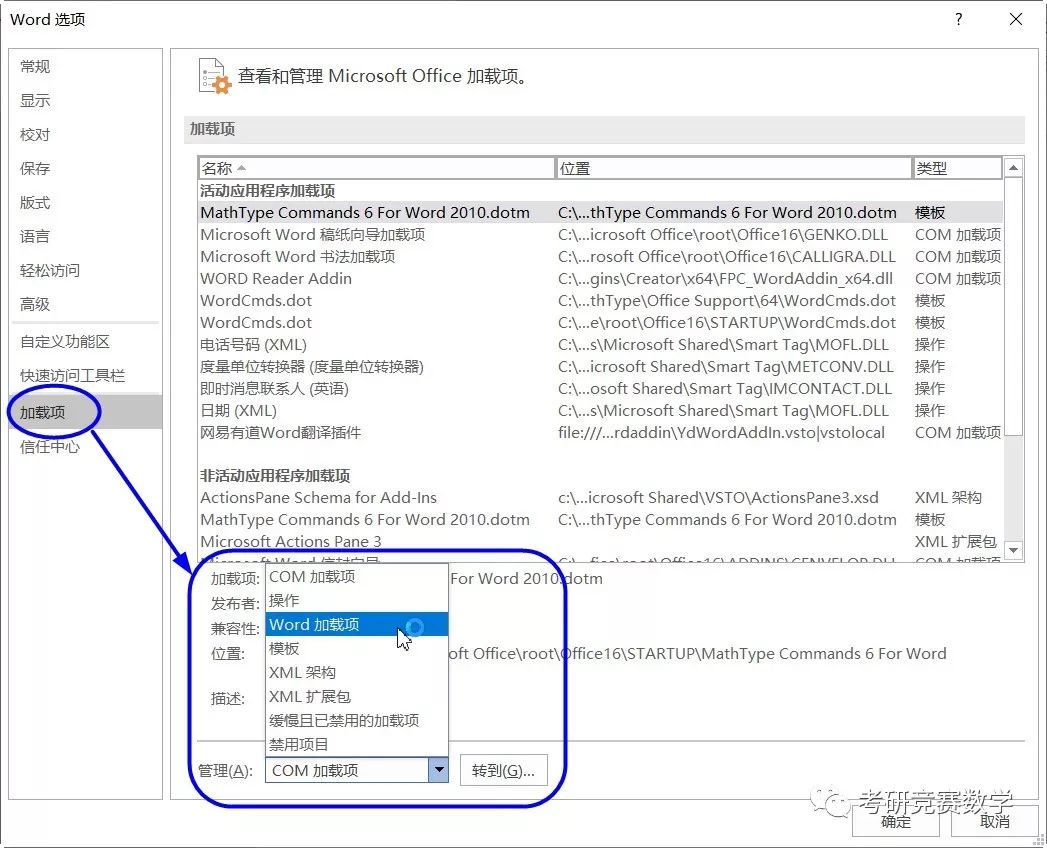
Task: Open the 常规 settings section
Action: [x=33, y=66]
